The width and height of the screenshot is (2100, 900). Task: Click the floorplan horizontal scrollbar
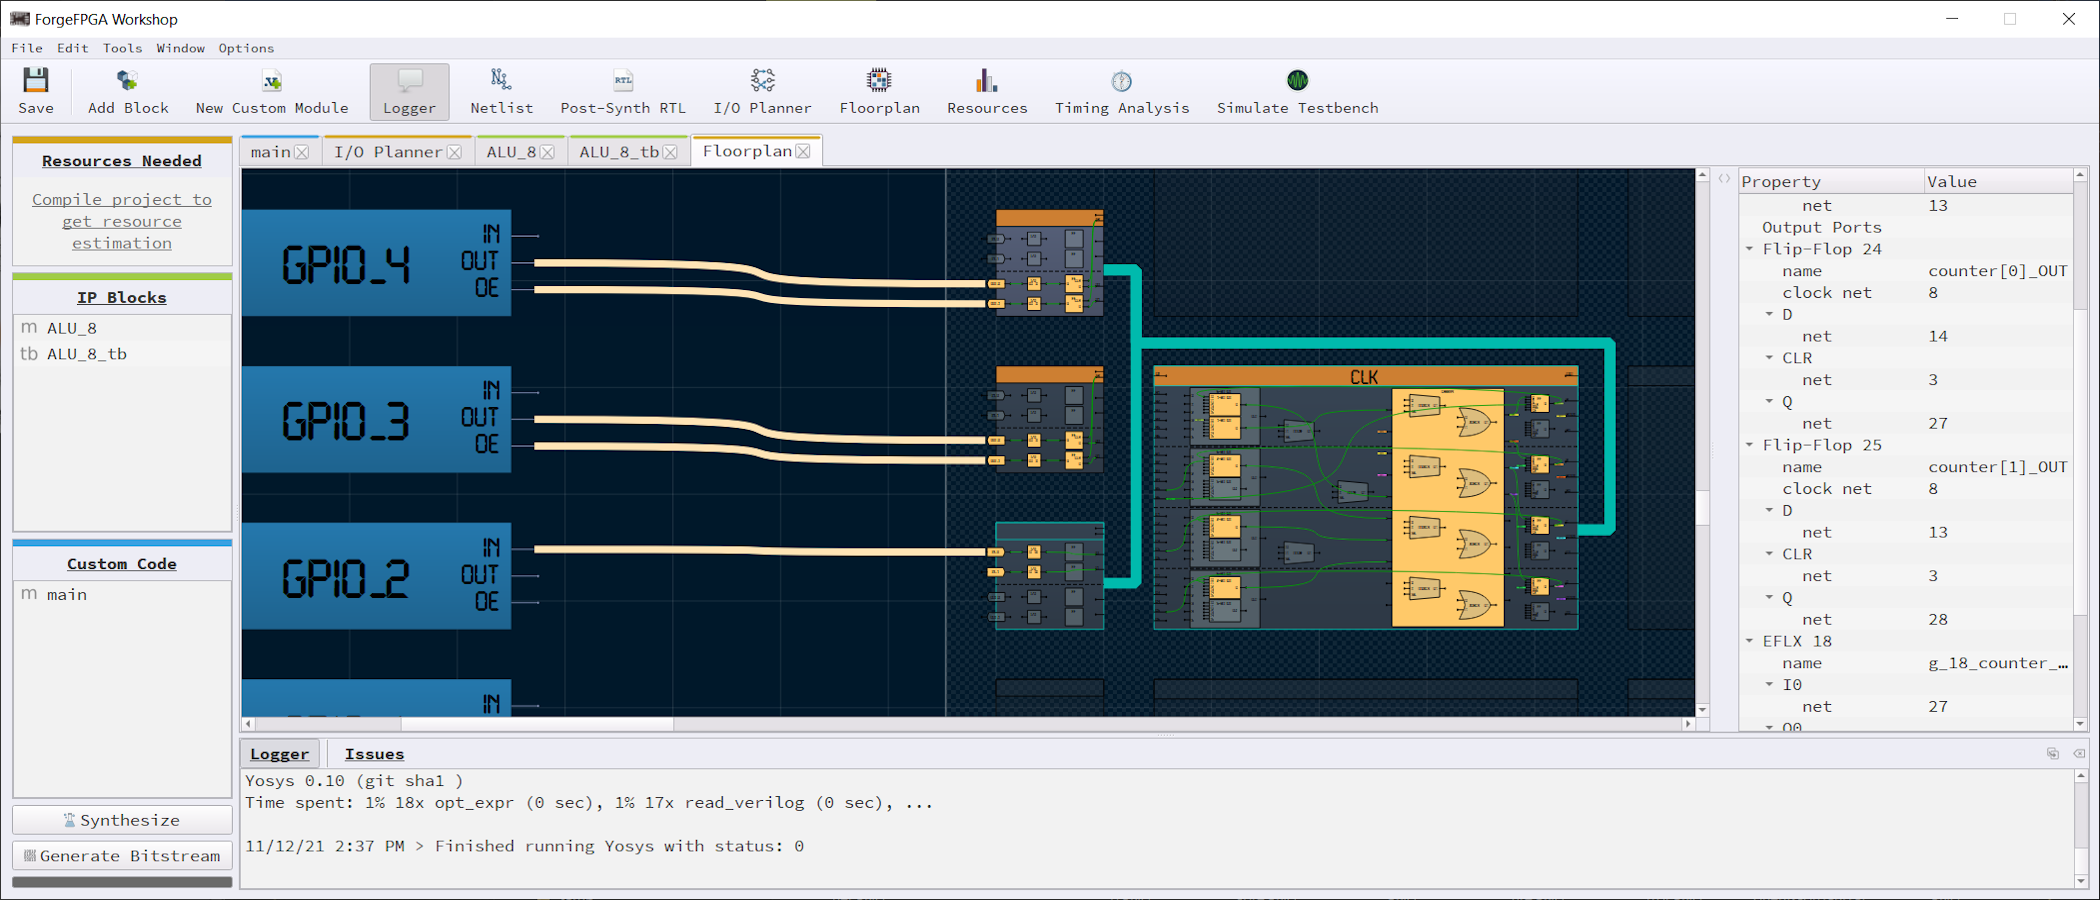pyautogui.click(x=537, y=724)
